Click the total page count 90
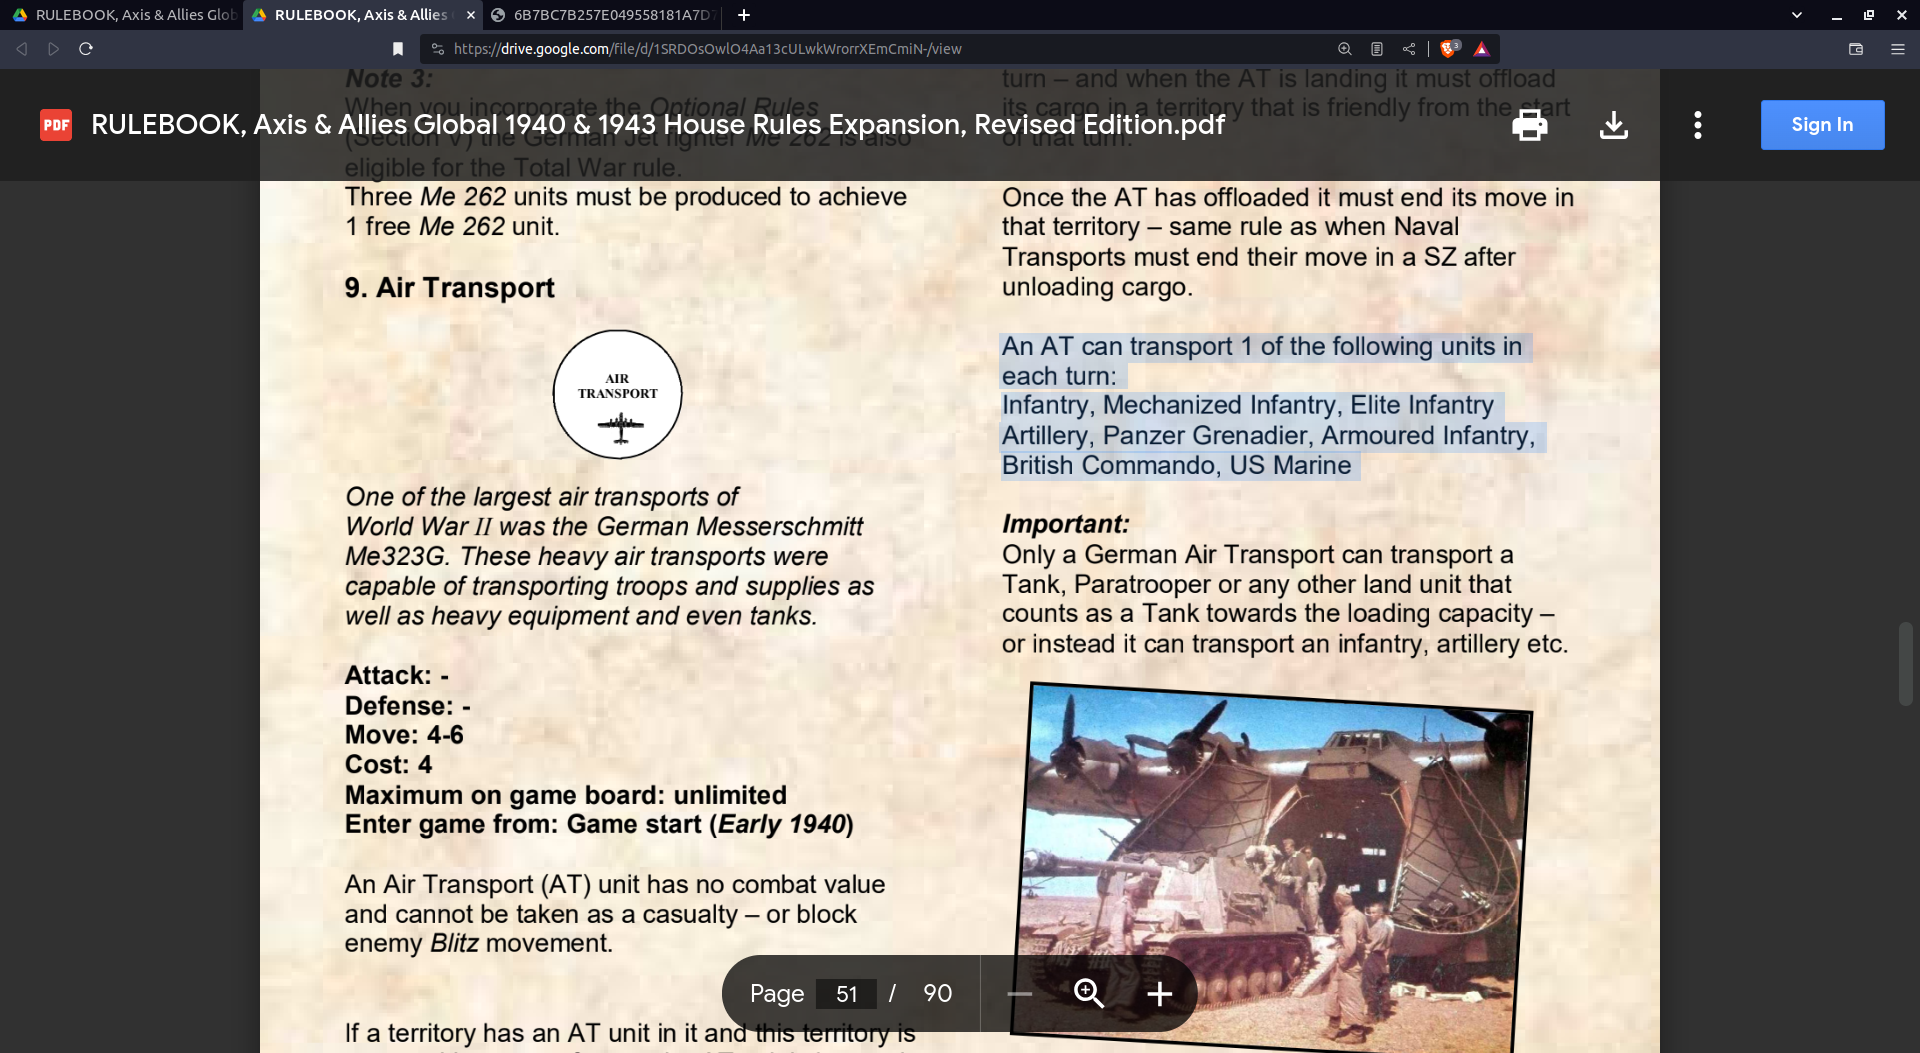 click(937, 993)
